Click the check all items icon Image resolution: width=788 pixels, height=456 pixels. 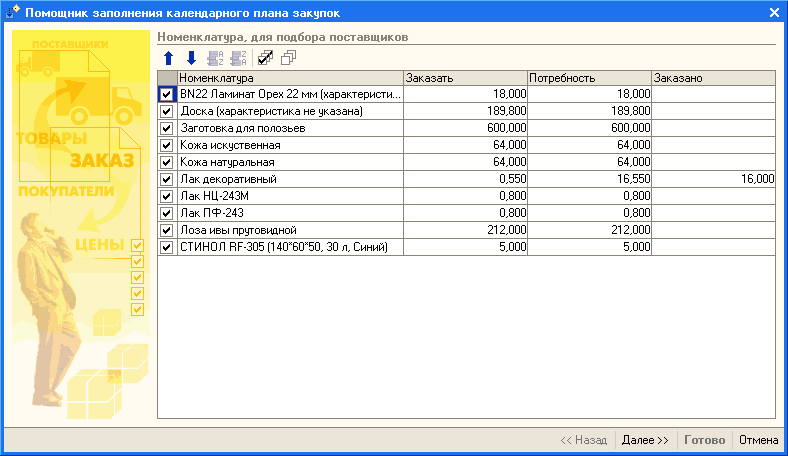[265, 58]
